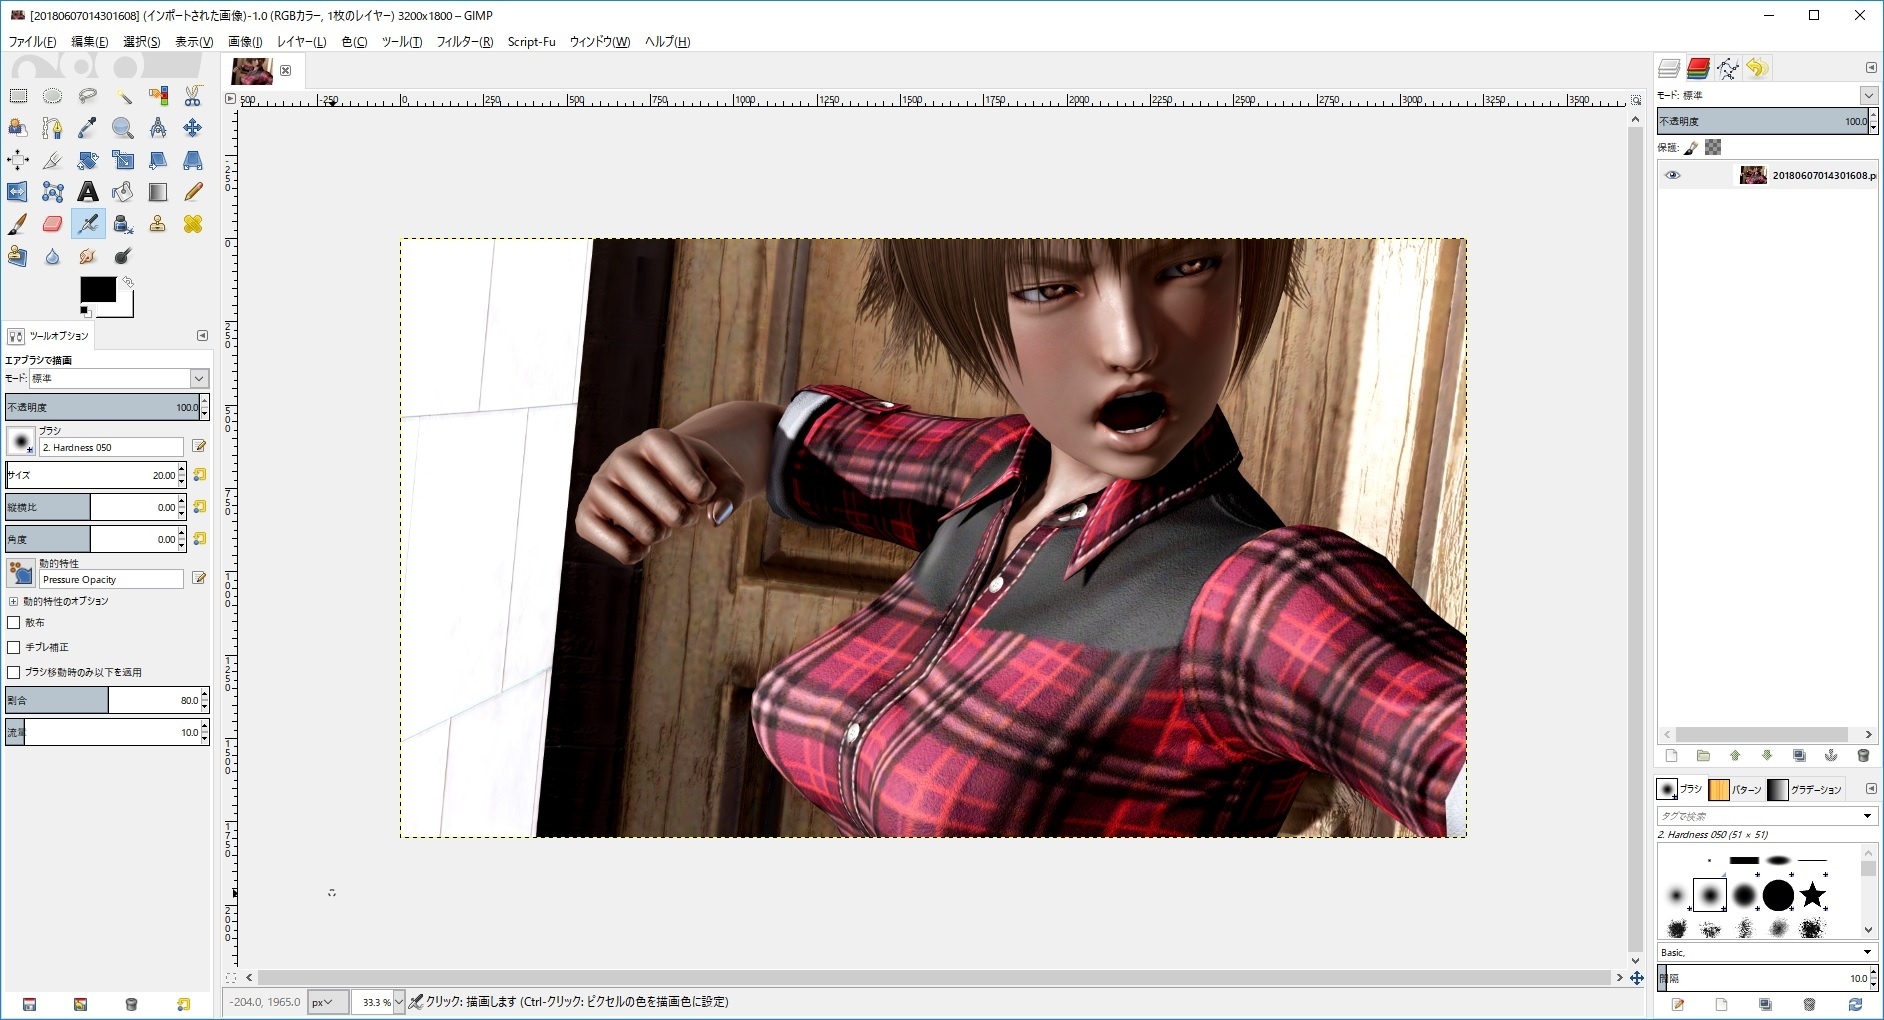The width and height of the screenshot is (1884, 1020).
Task: Toggle lock alpha channel checkerboard icon
Action: click(x=1713, y=148)
